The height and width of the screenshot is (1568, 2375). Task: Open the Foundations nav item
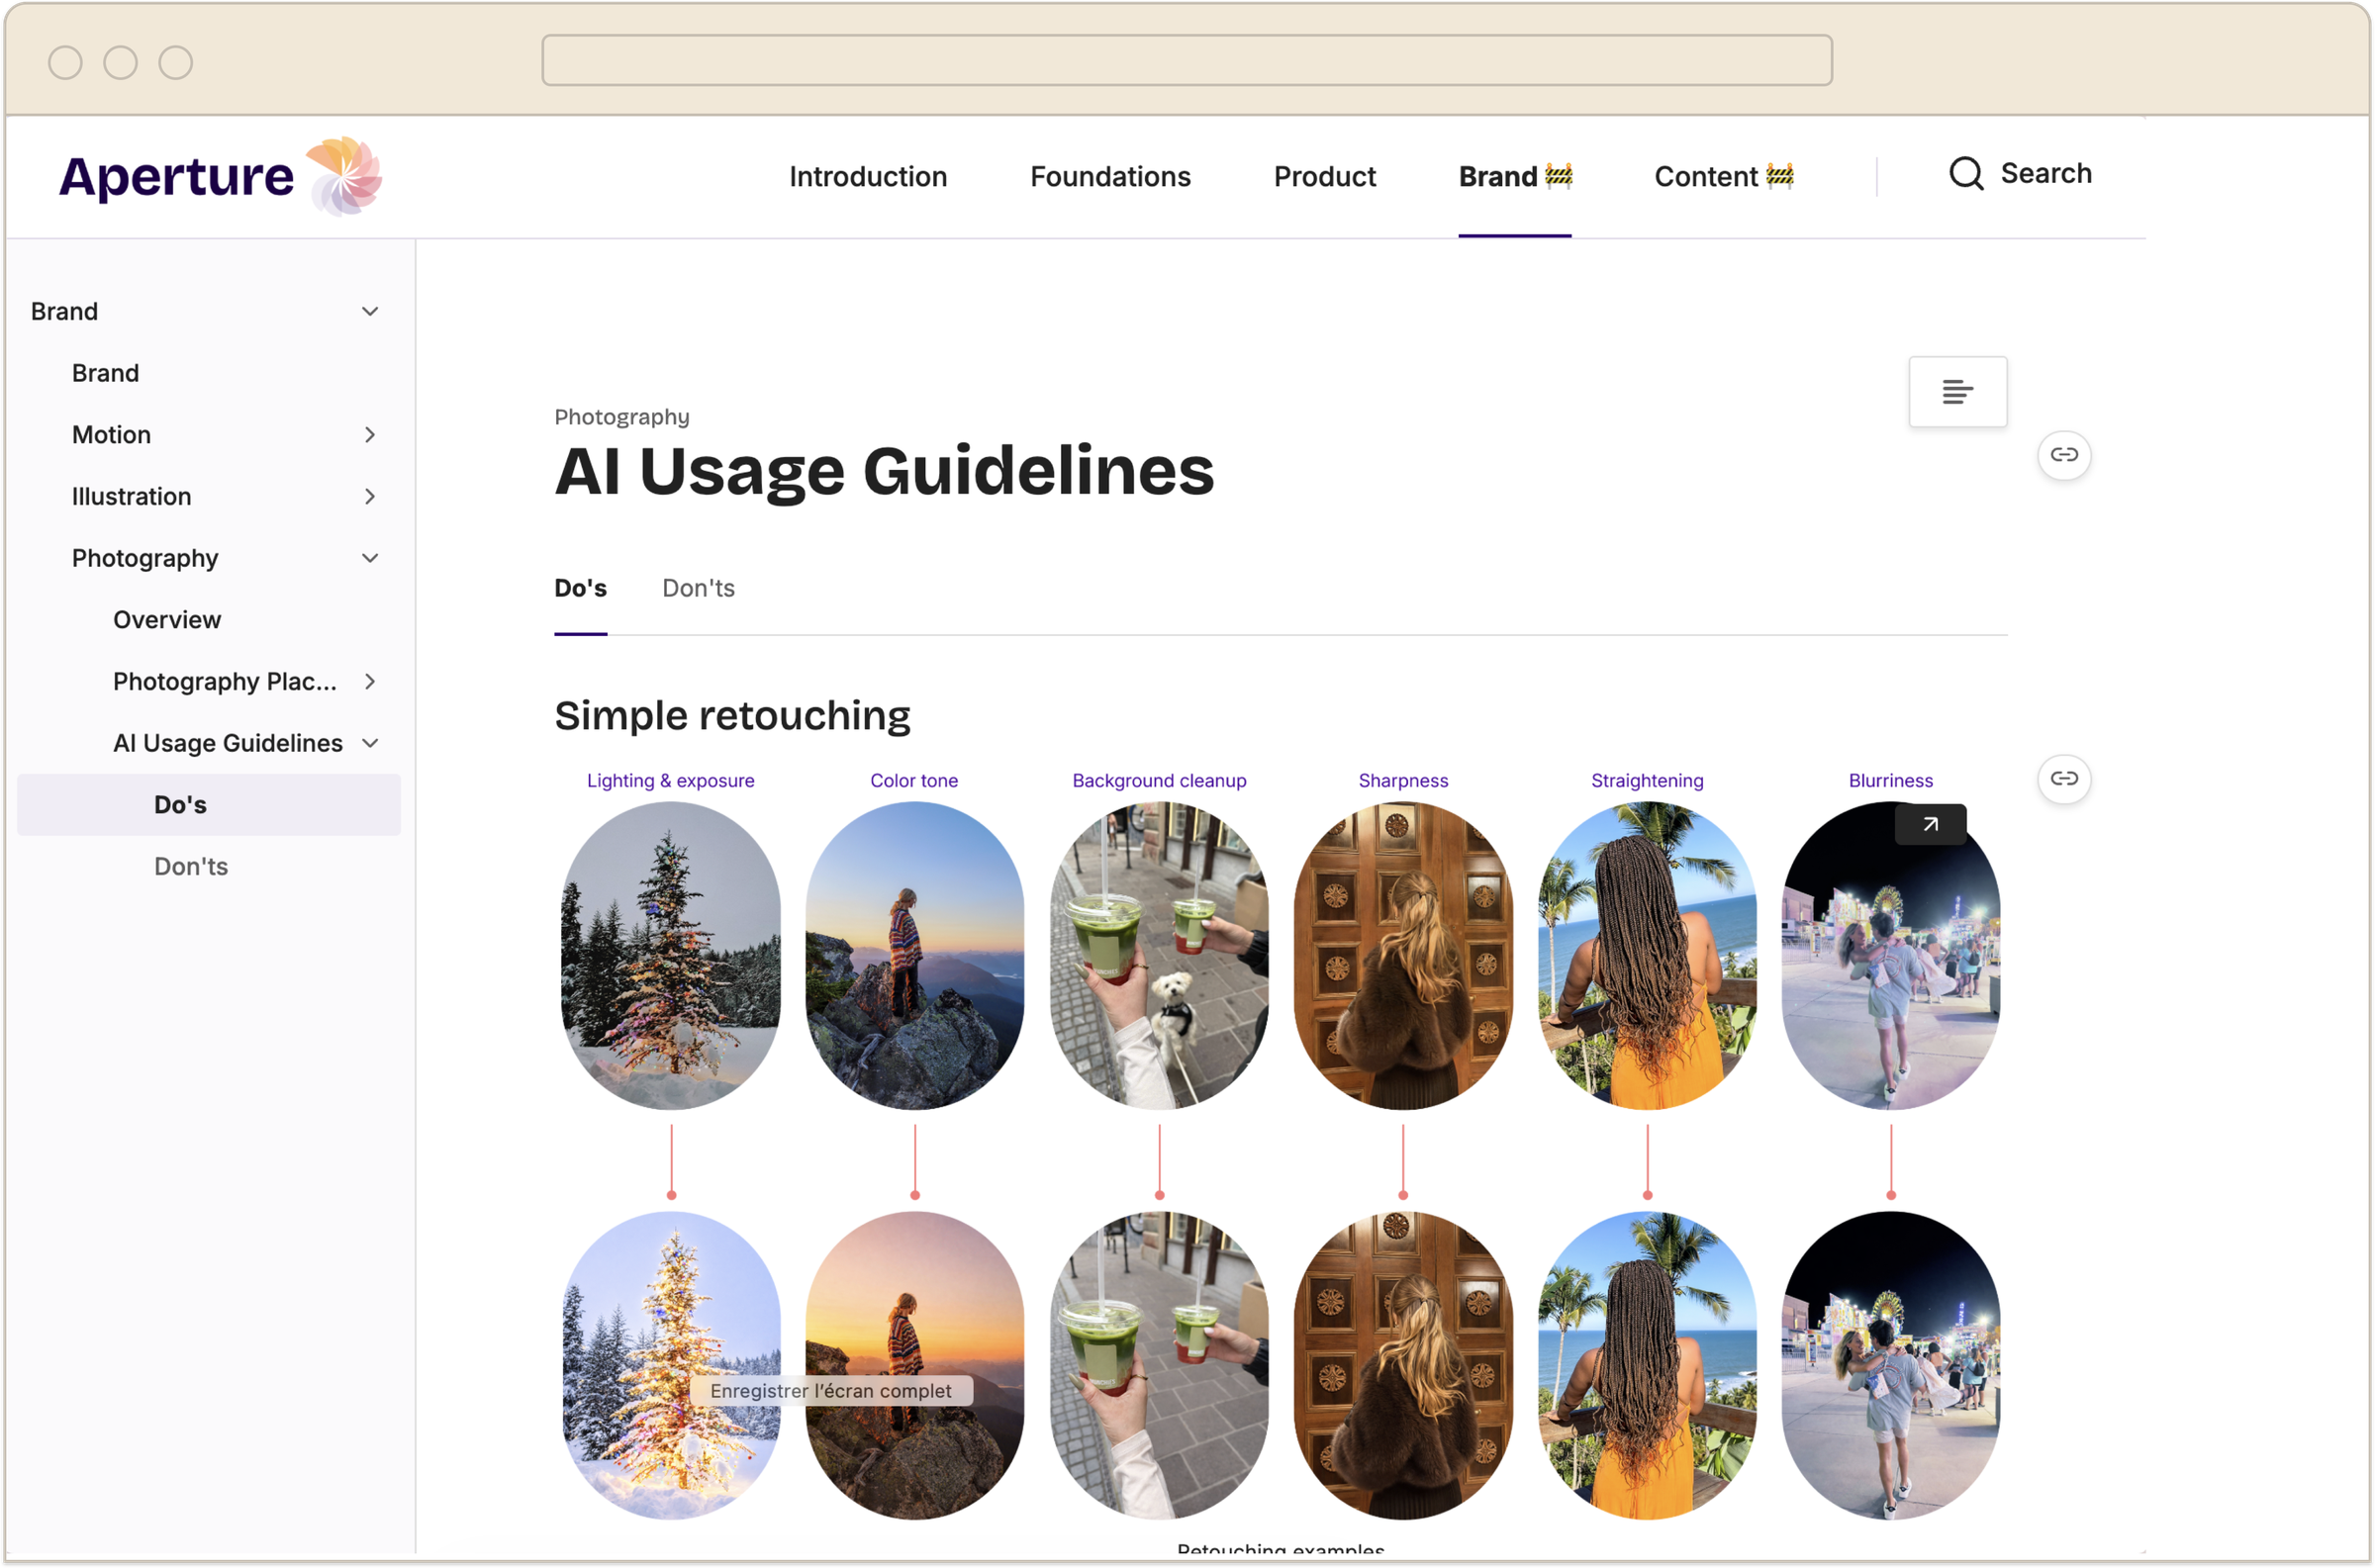point(1110,177)
